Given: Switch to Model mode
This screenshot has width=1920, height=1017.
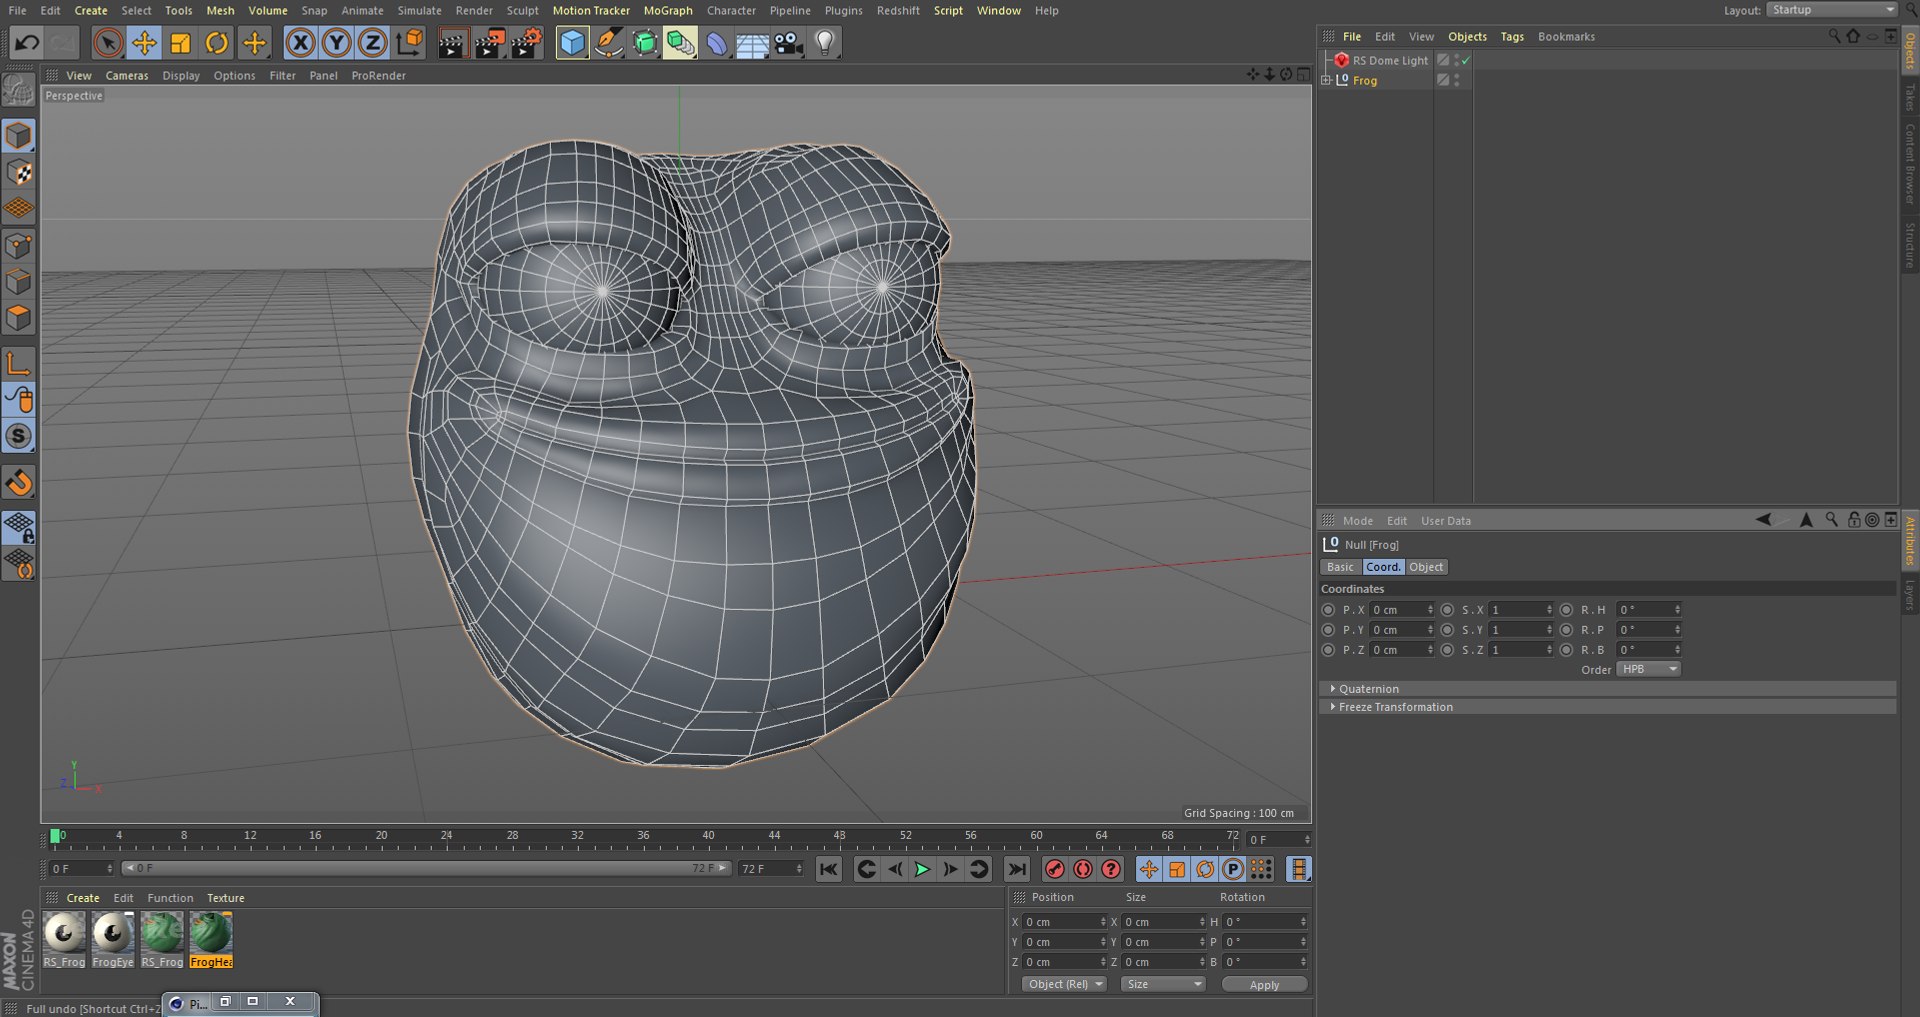Looking at the screenshot, I should click(19, 135).
